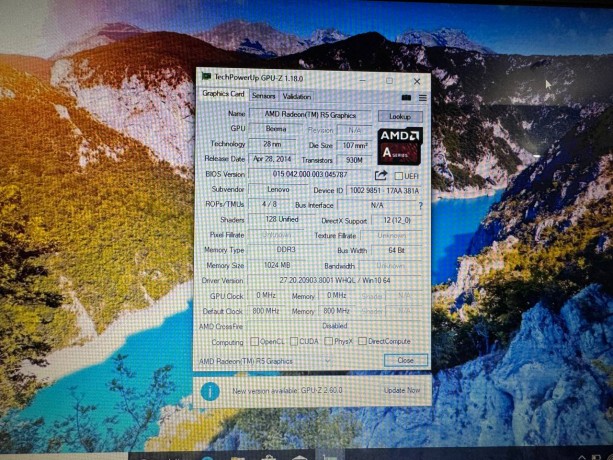Viewport: 613px width, 460px height.
Task: Click the Transistors value 930M
Action: click(354, 160)
